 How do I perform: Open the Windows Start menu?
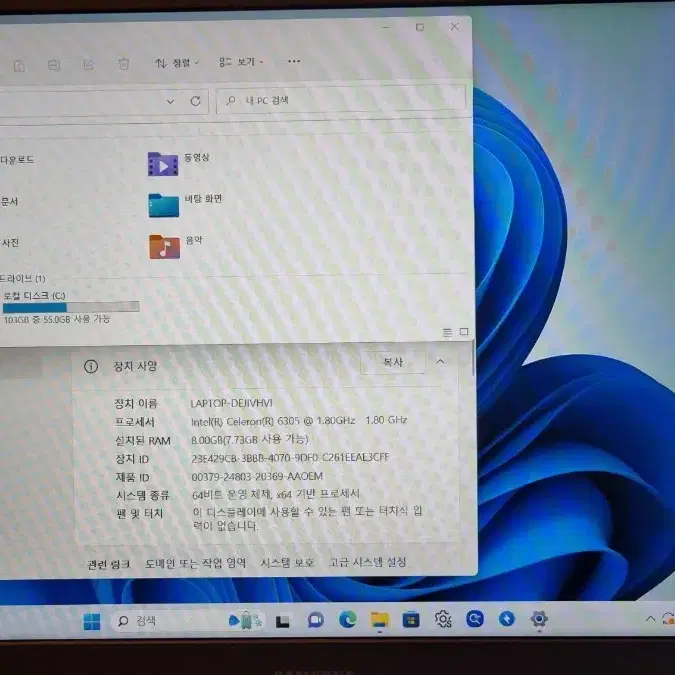(92, 622)
